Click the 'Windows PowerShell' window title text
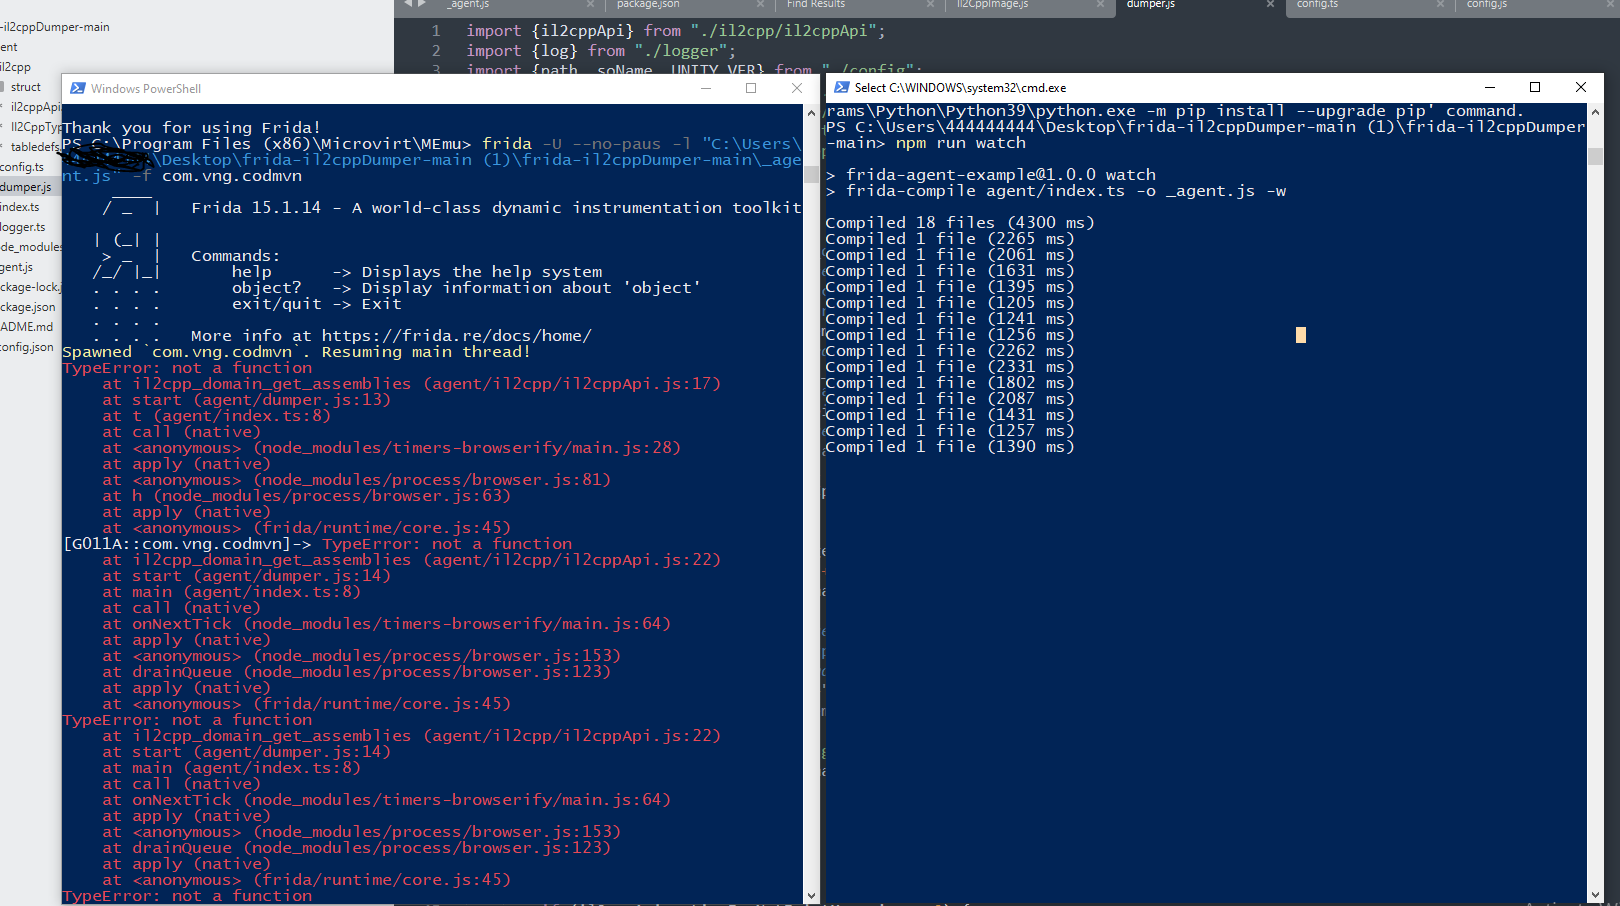The width and height of the screenshot is (1620, 906). tap(146, 89)
